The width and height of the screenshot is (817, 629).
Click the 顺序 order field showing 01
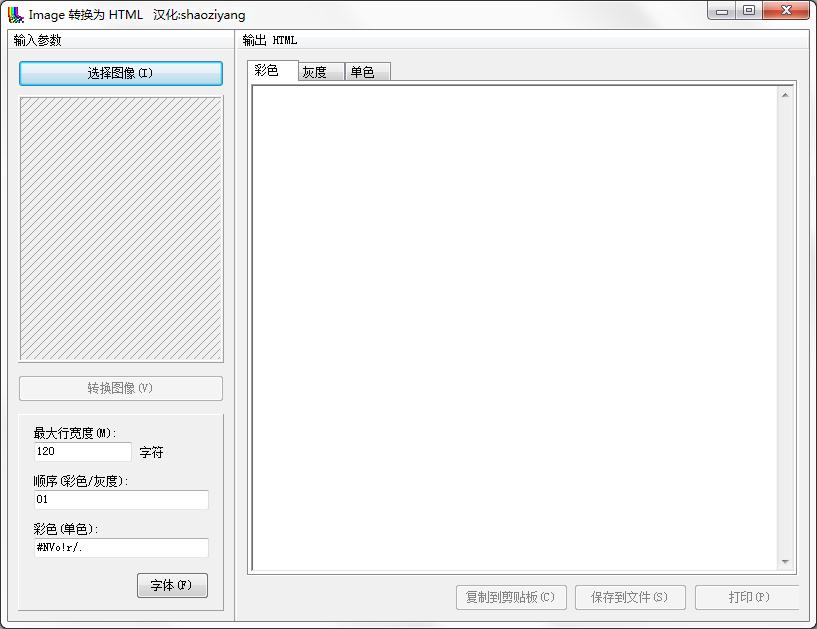pyautogui.click(x=120, y=500)
